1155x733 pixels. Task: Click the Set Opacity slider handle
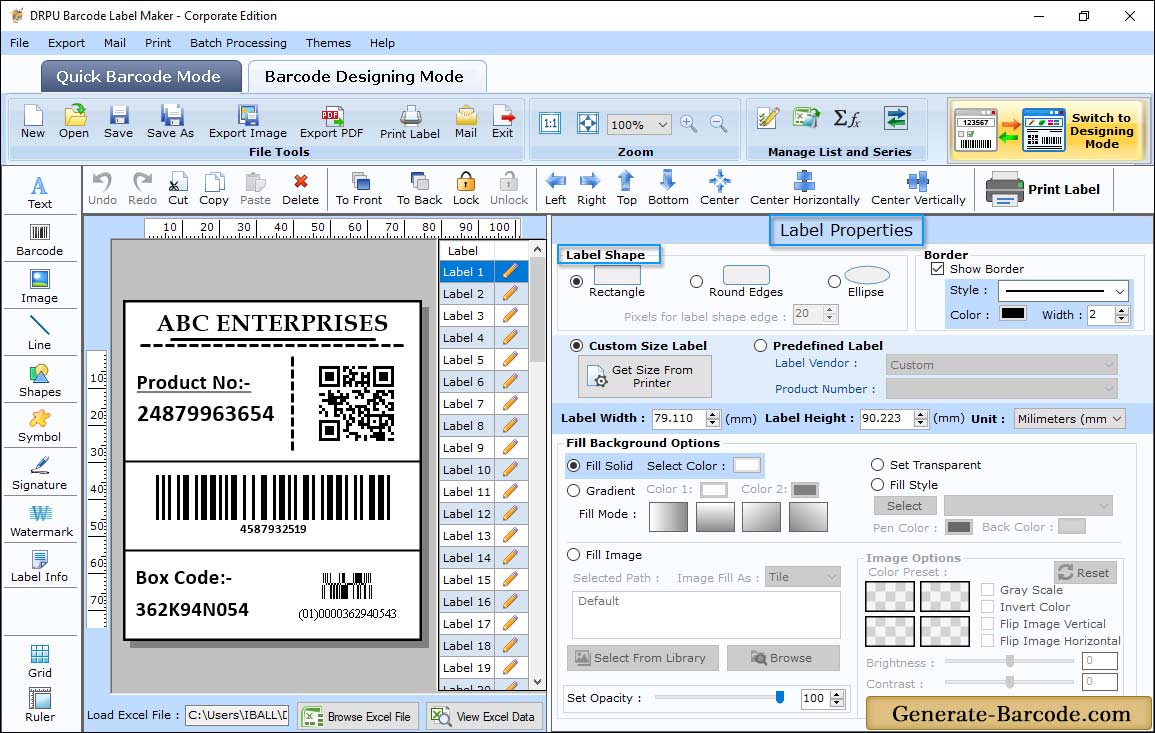(779, 697)
